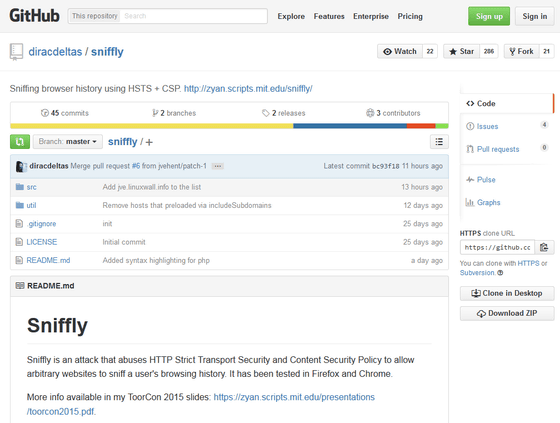The image size is (560, 423).
Task: Click the Pull requests sidebar icon
Action: pyautogui.click(x=470, y=149)
